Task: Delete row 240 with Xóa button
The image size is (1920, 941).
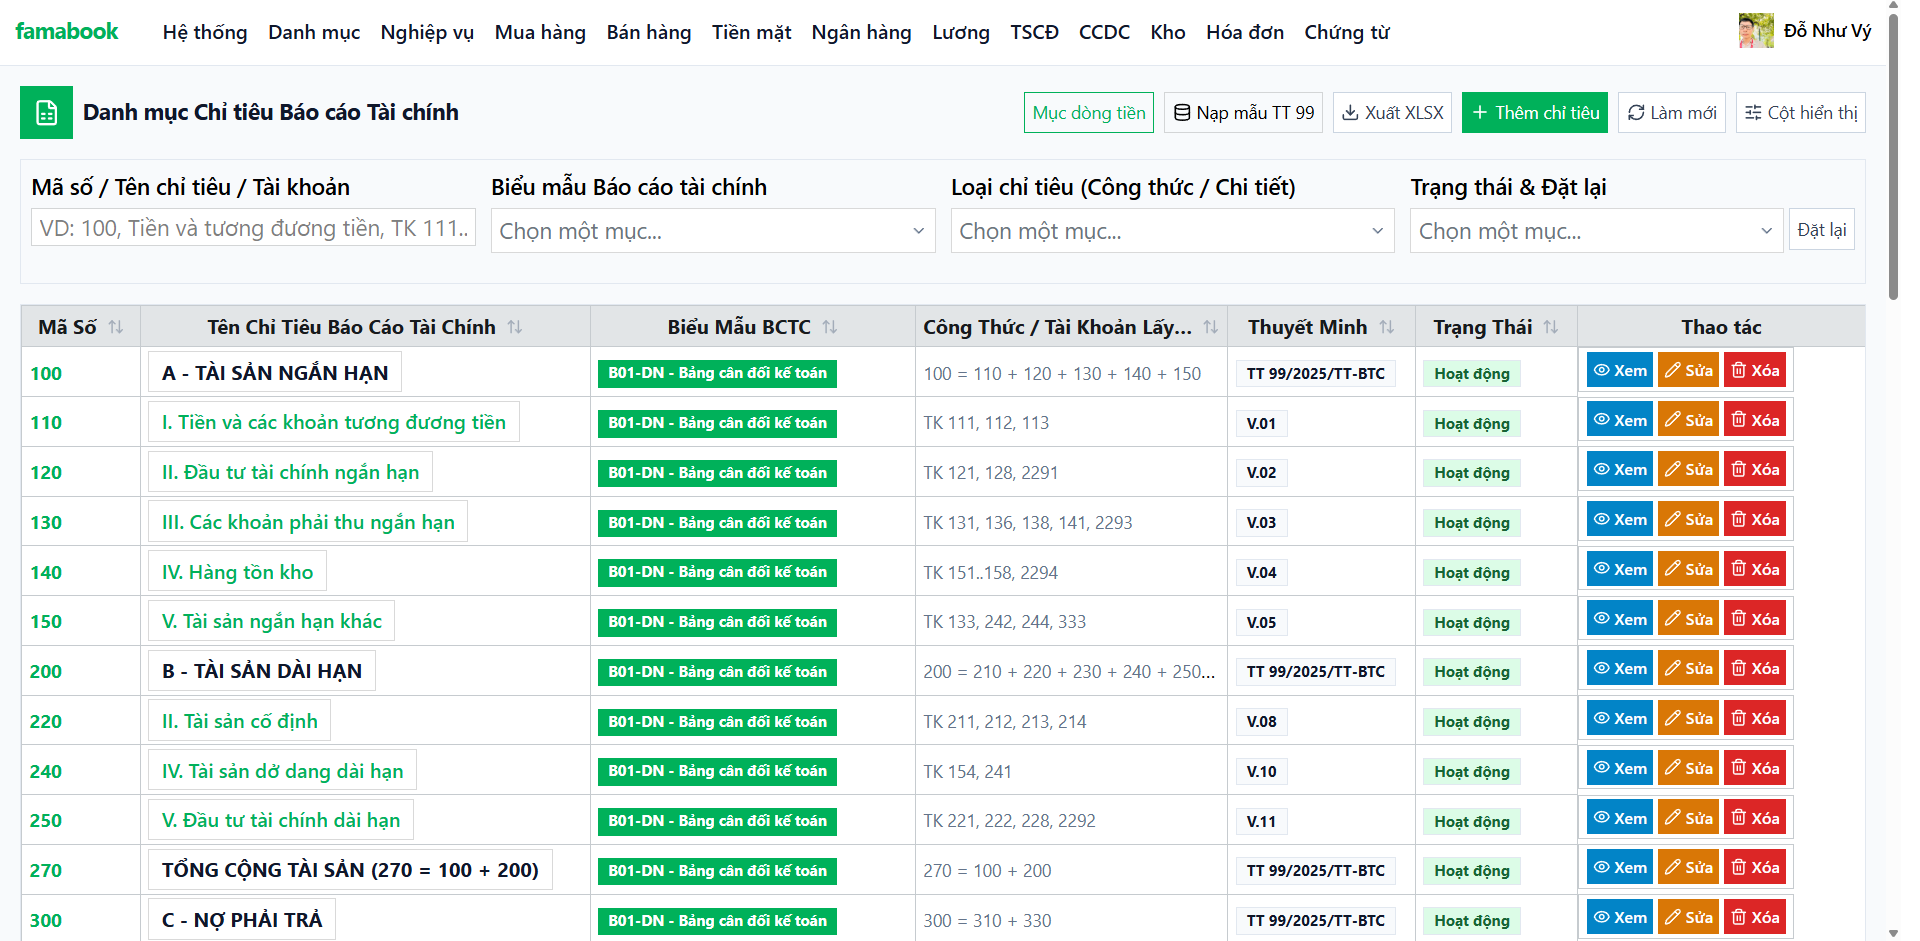Action: click(1755, 768)
